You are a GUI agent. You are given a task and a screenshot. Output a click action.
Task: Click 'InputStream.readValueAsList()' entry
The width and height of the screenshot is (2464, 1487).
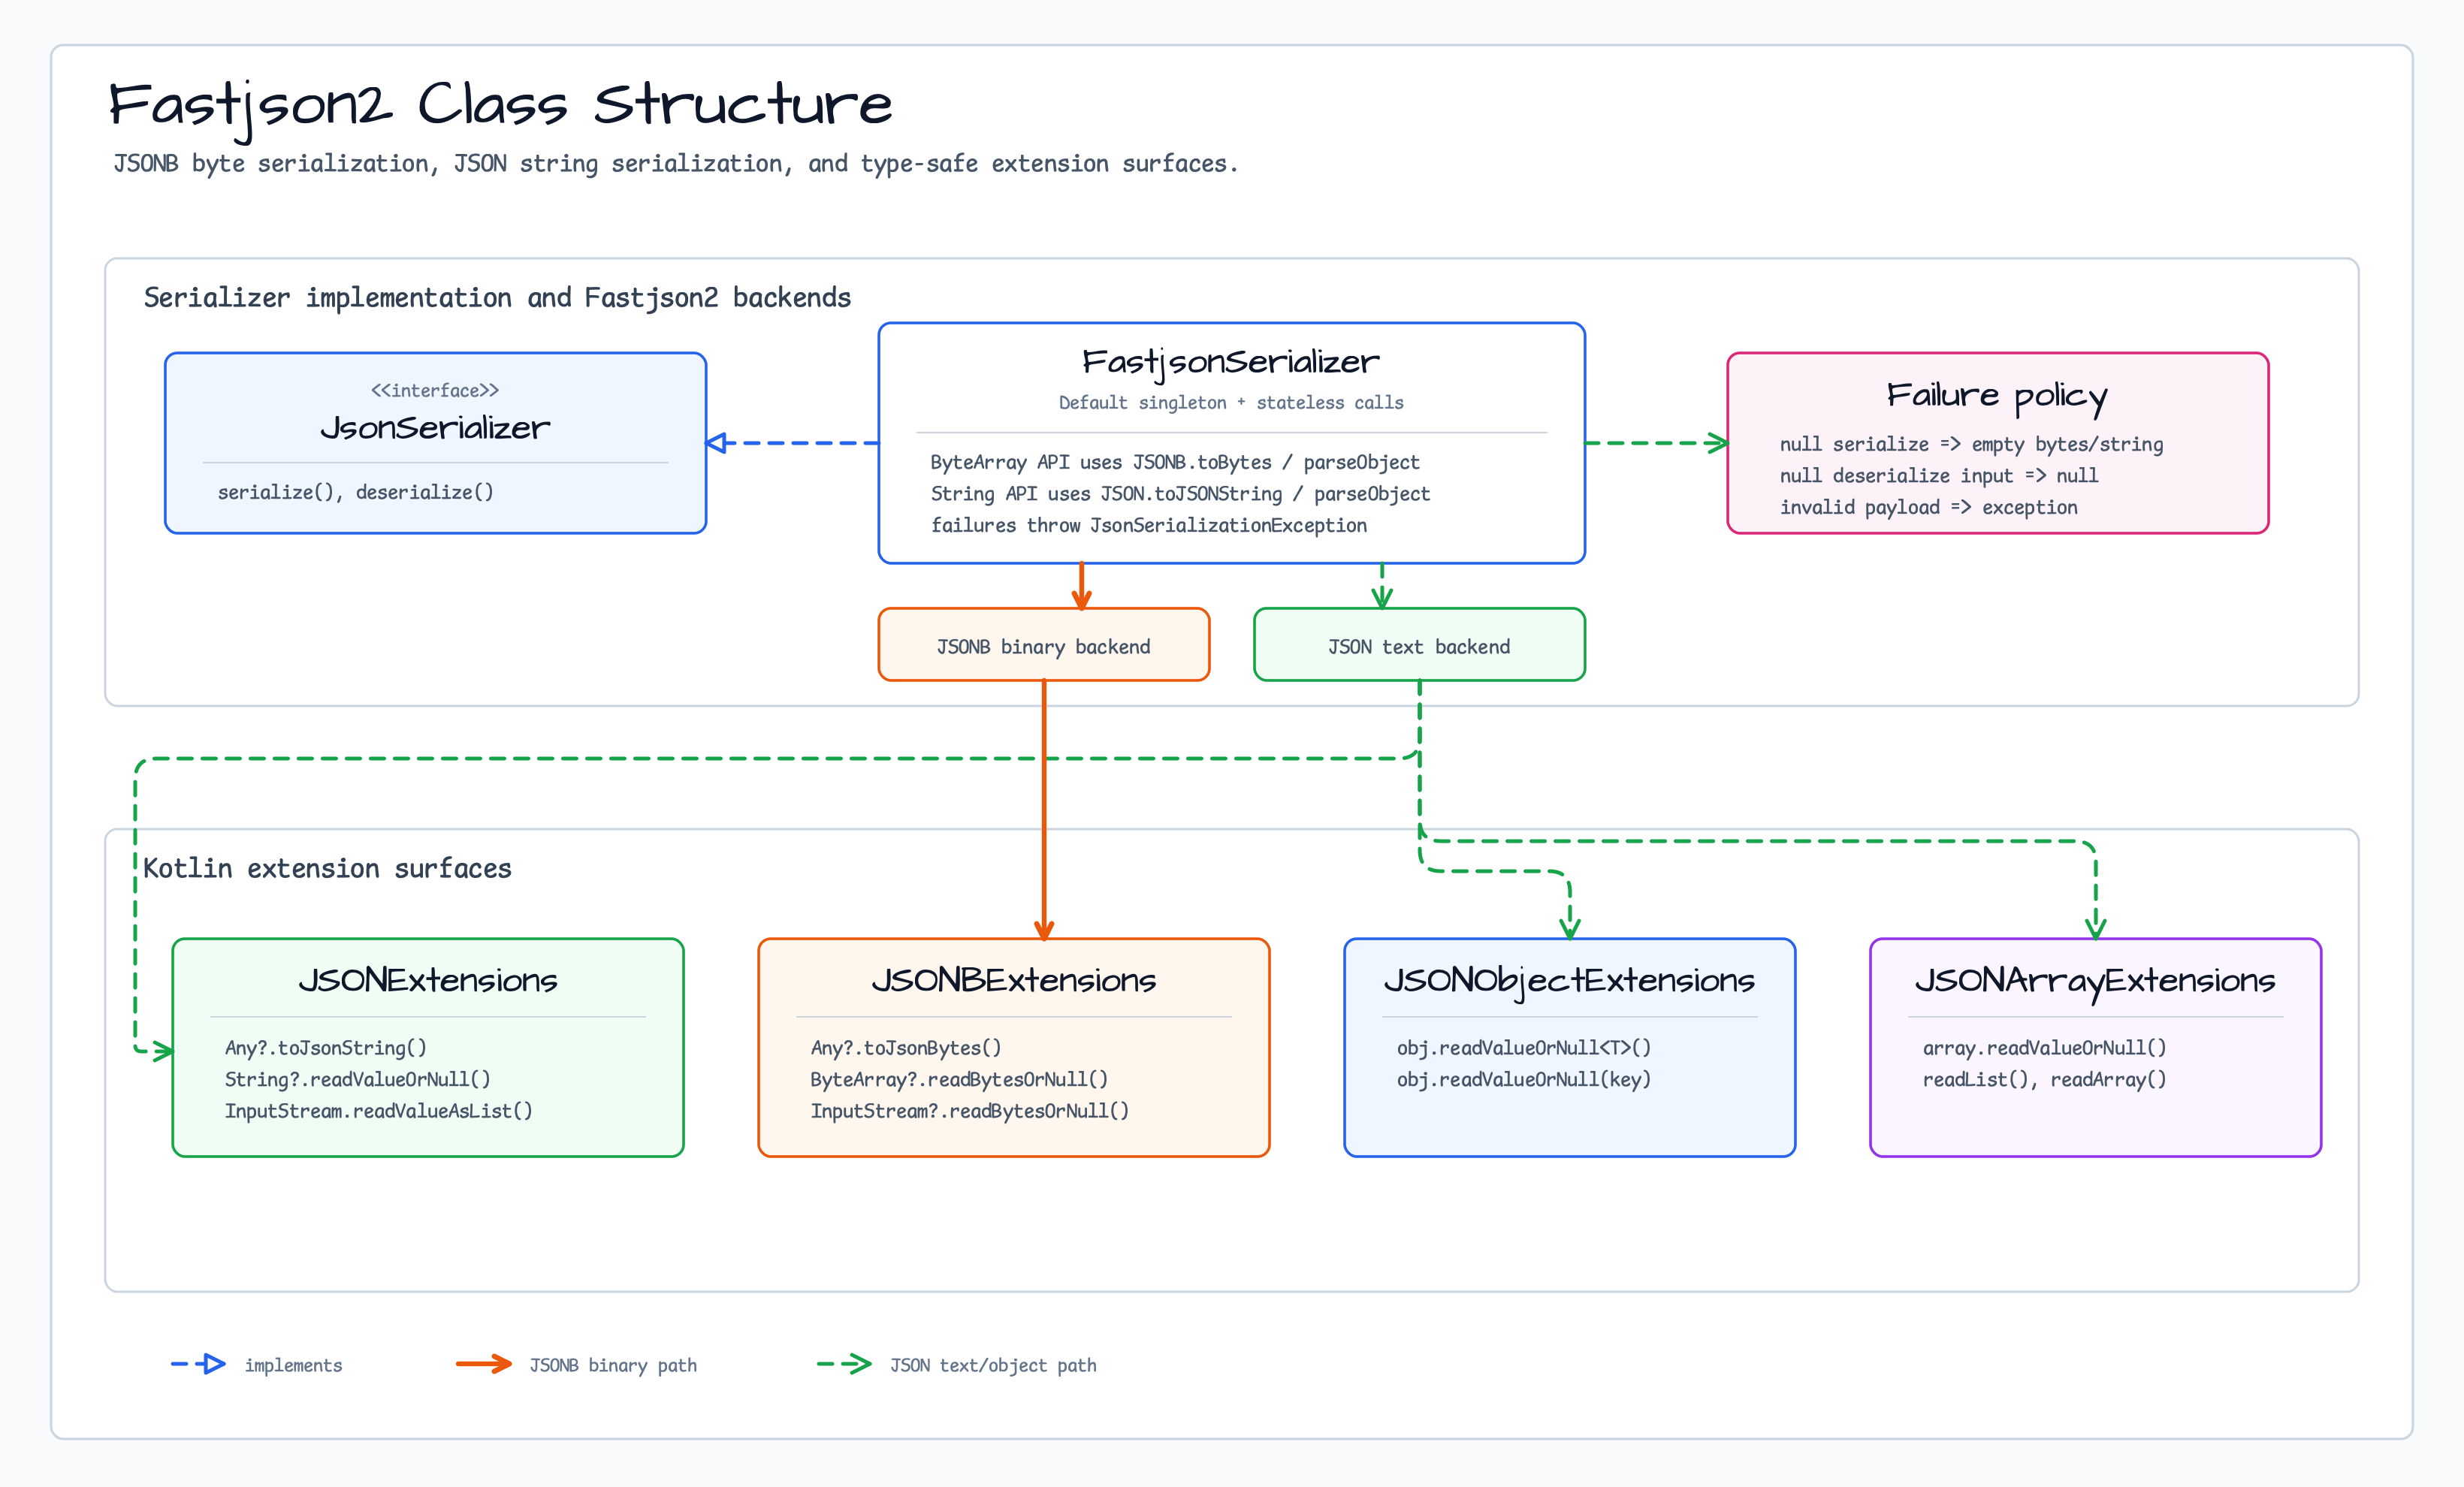click(x=379, y=1111)
